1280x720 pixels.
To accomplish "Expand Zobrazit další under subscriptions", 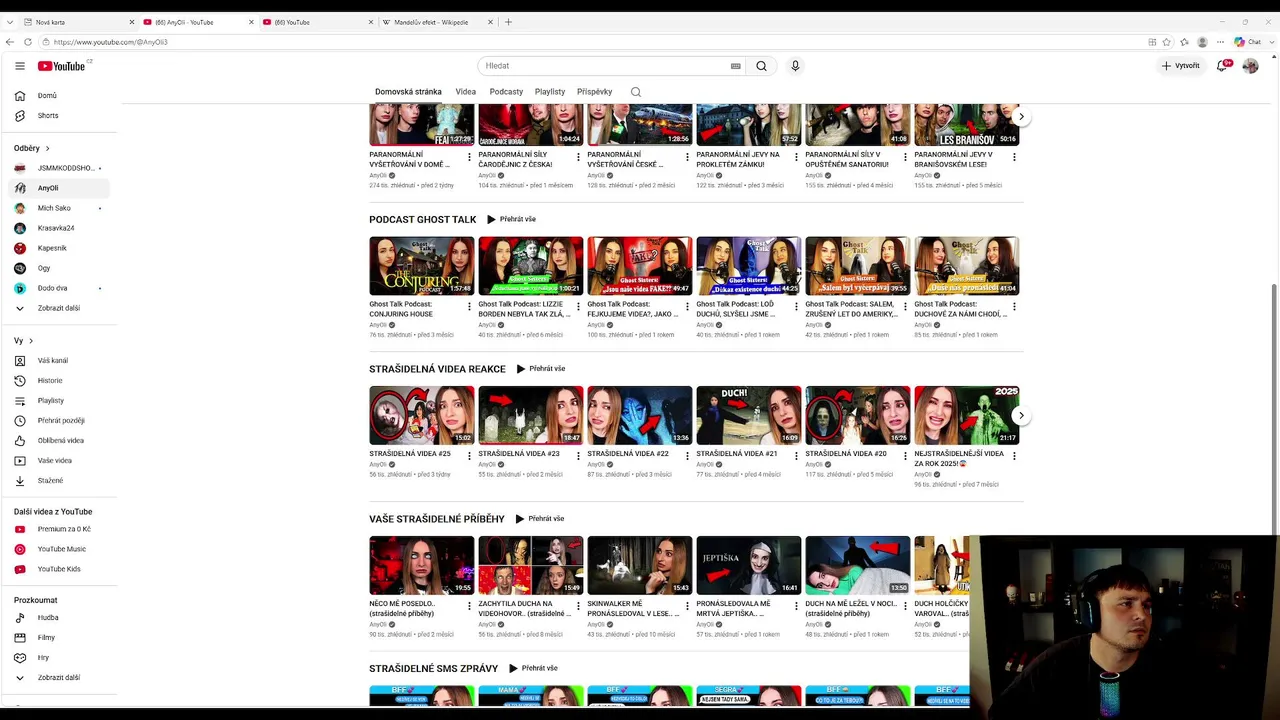I will pos(60,308).
